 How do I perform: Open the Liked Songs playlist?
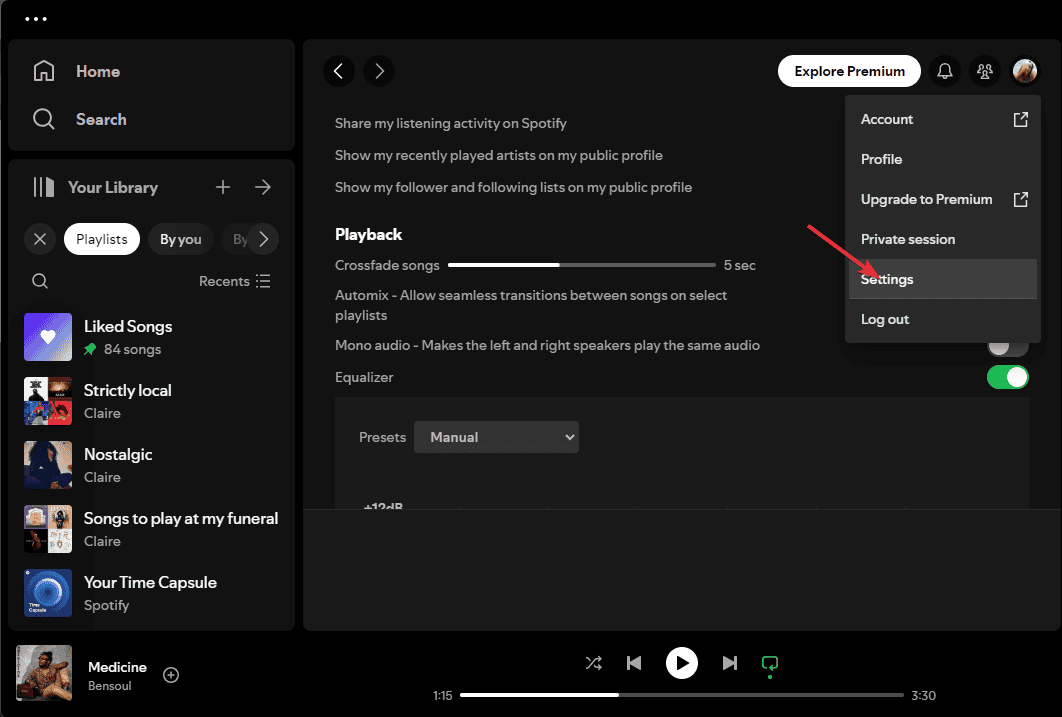tap(152, 337)
